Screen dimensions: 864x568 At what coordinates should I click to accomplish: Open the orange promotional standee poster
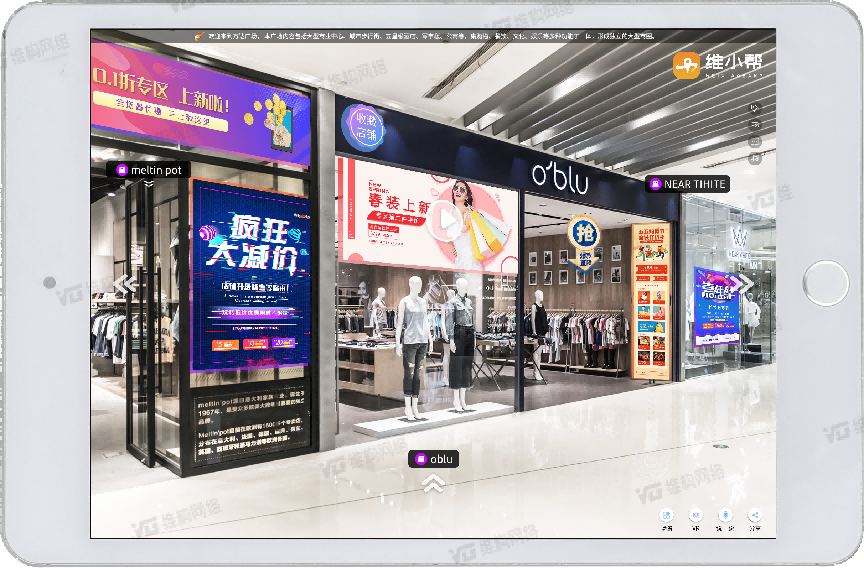point(651,302)
